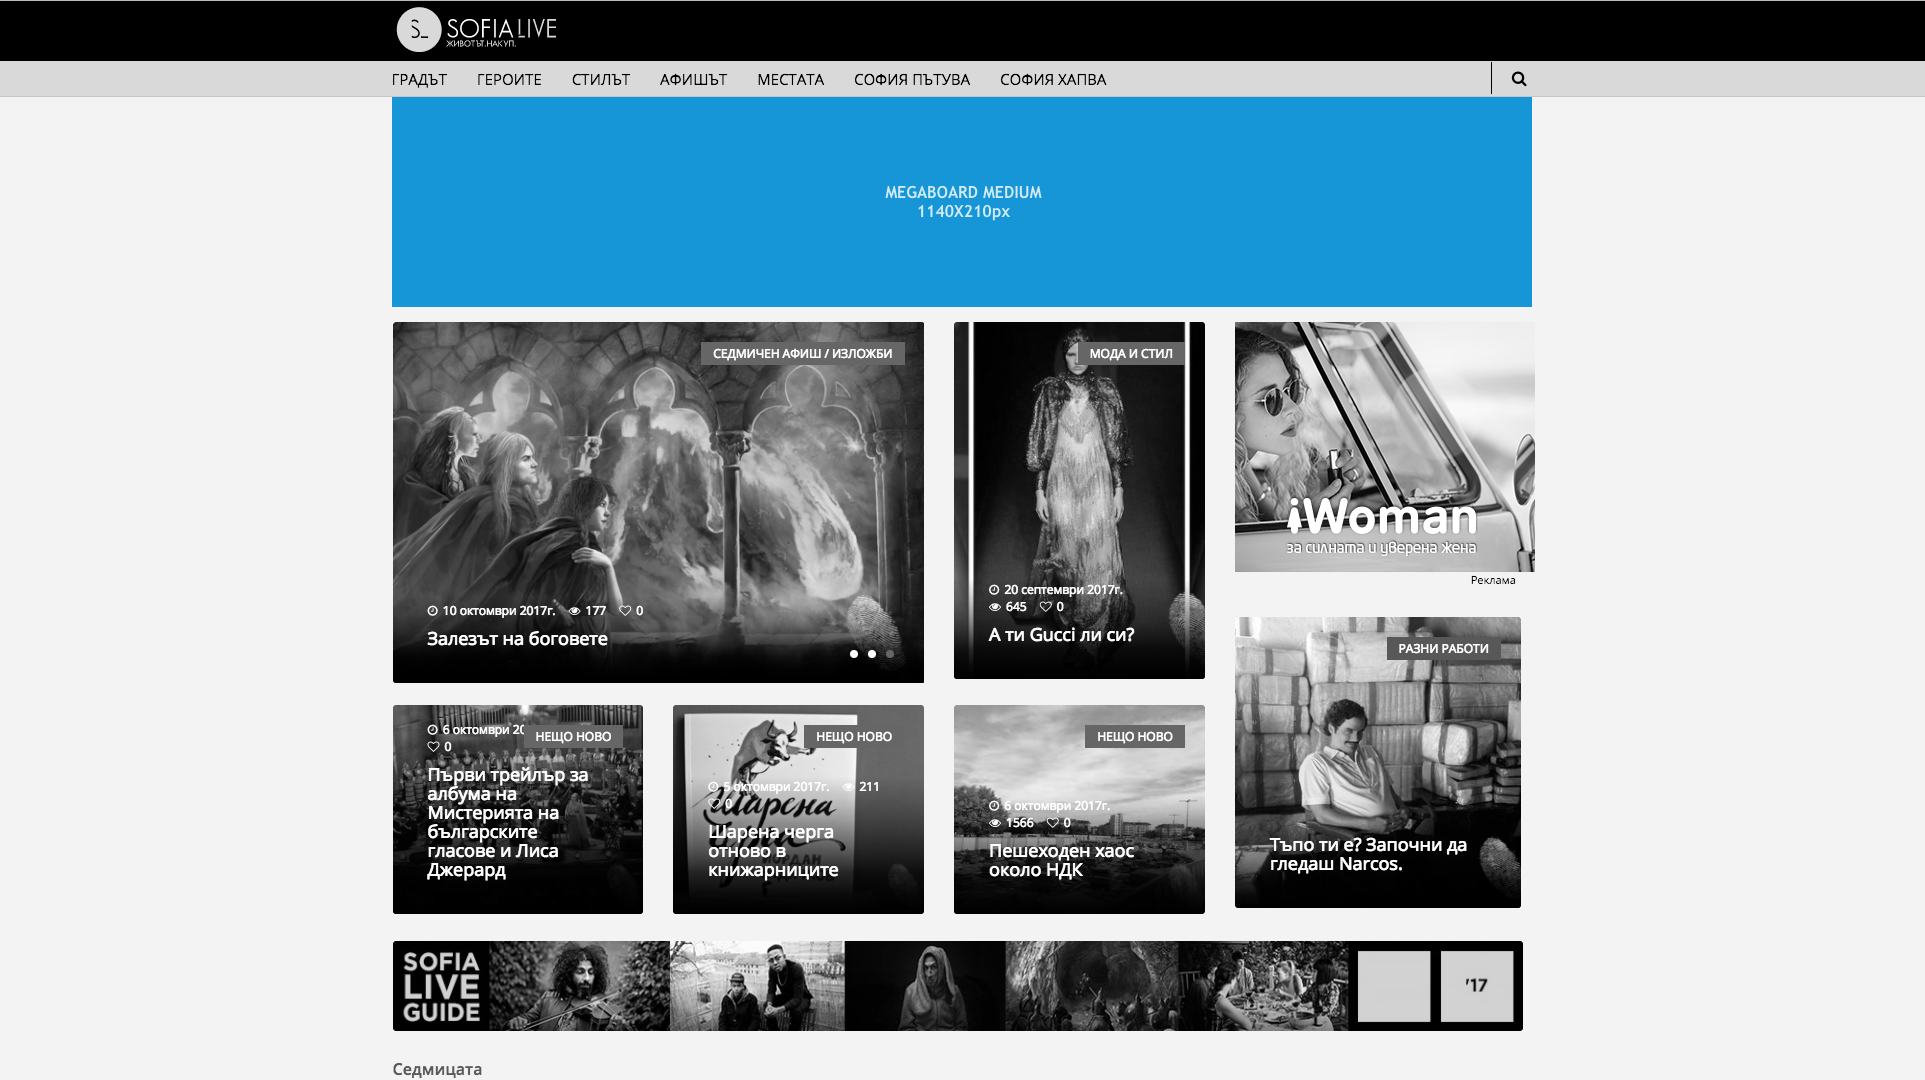1925x1080 pixels.
Task: Click МОДА И СТИЛ category tag
Action: [1130, 354]
